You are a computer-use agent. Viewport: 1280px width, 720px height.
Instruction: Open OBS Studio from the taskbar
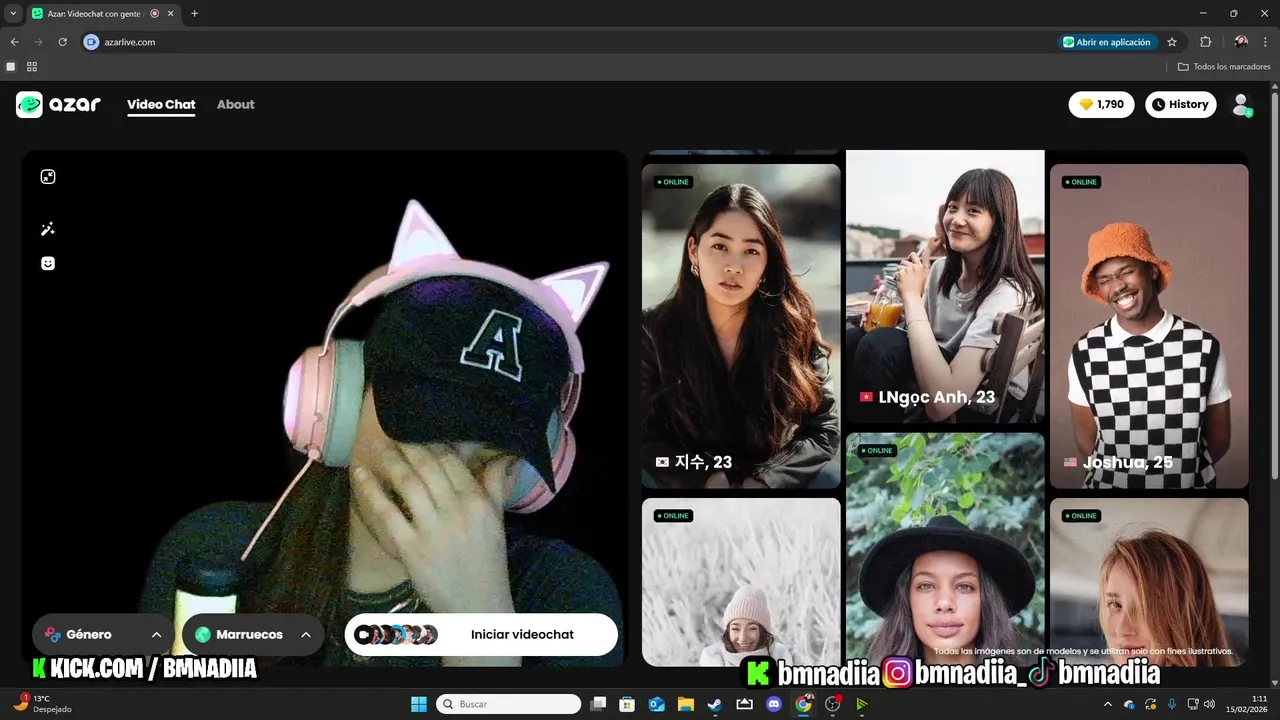pos(833,704)
